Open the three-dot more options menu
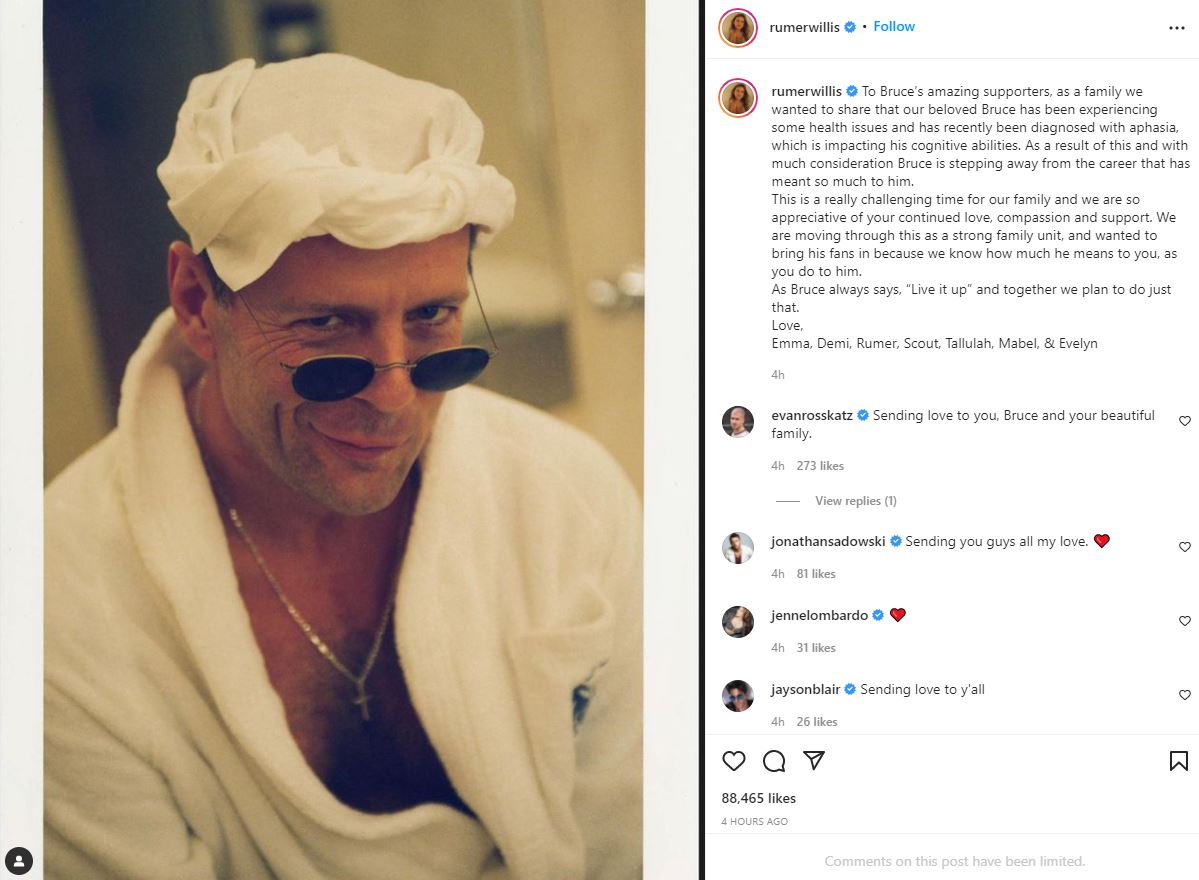The width and height of the screenshot is (1199, 880). pos(1177,28)
